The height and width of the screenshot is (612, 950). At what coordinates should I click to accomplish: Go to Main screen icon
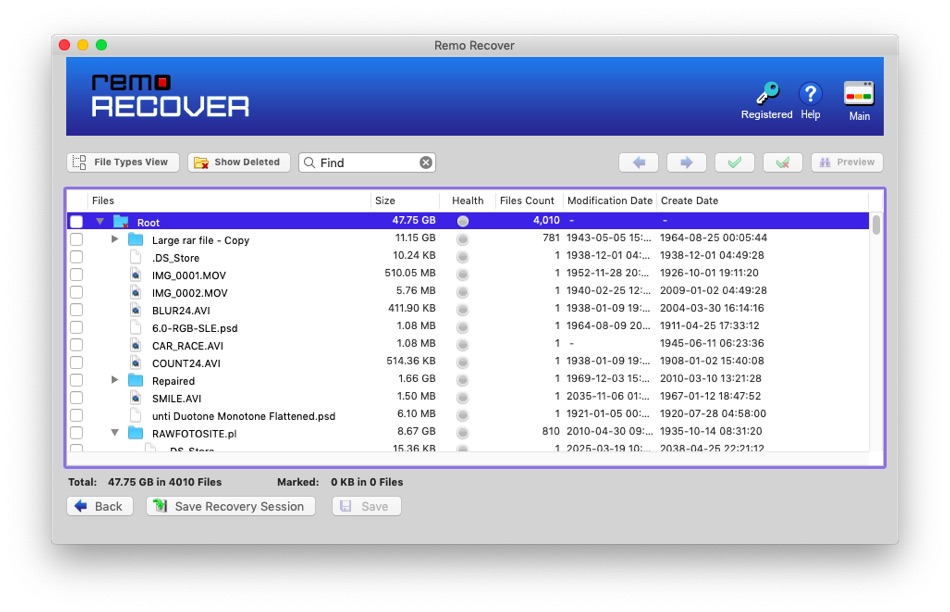tap(859, 94)
